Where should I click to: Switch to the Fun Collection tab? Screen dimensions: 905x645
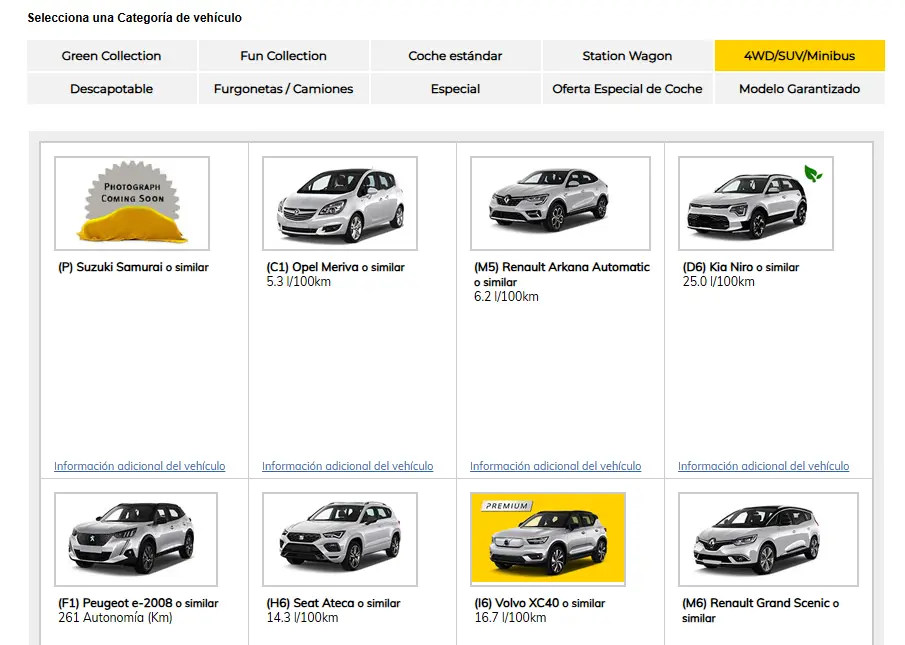283,56
